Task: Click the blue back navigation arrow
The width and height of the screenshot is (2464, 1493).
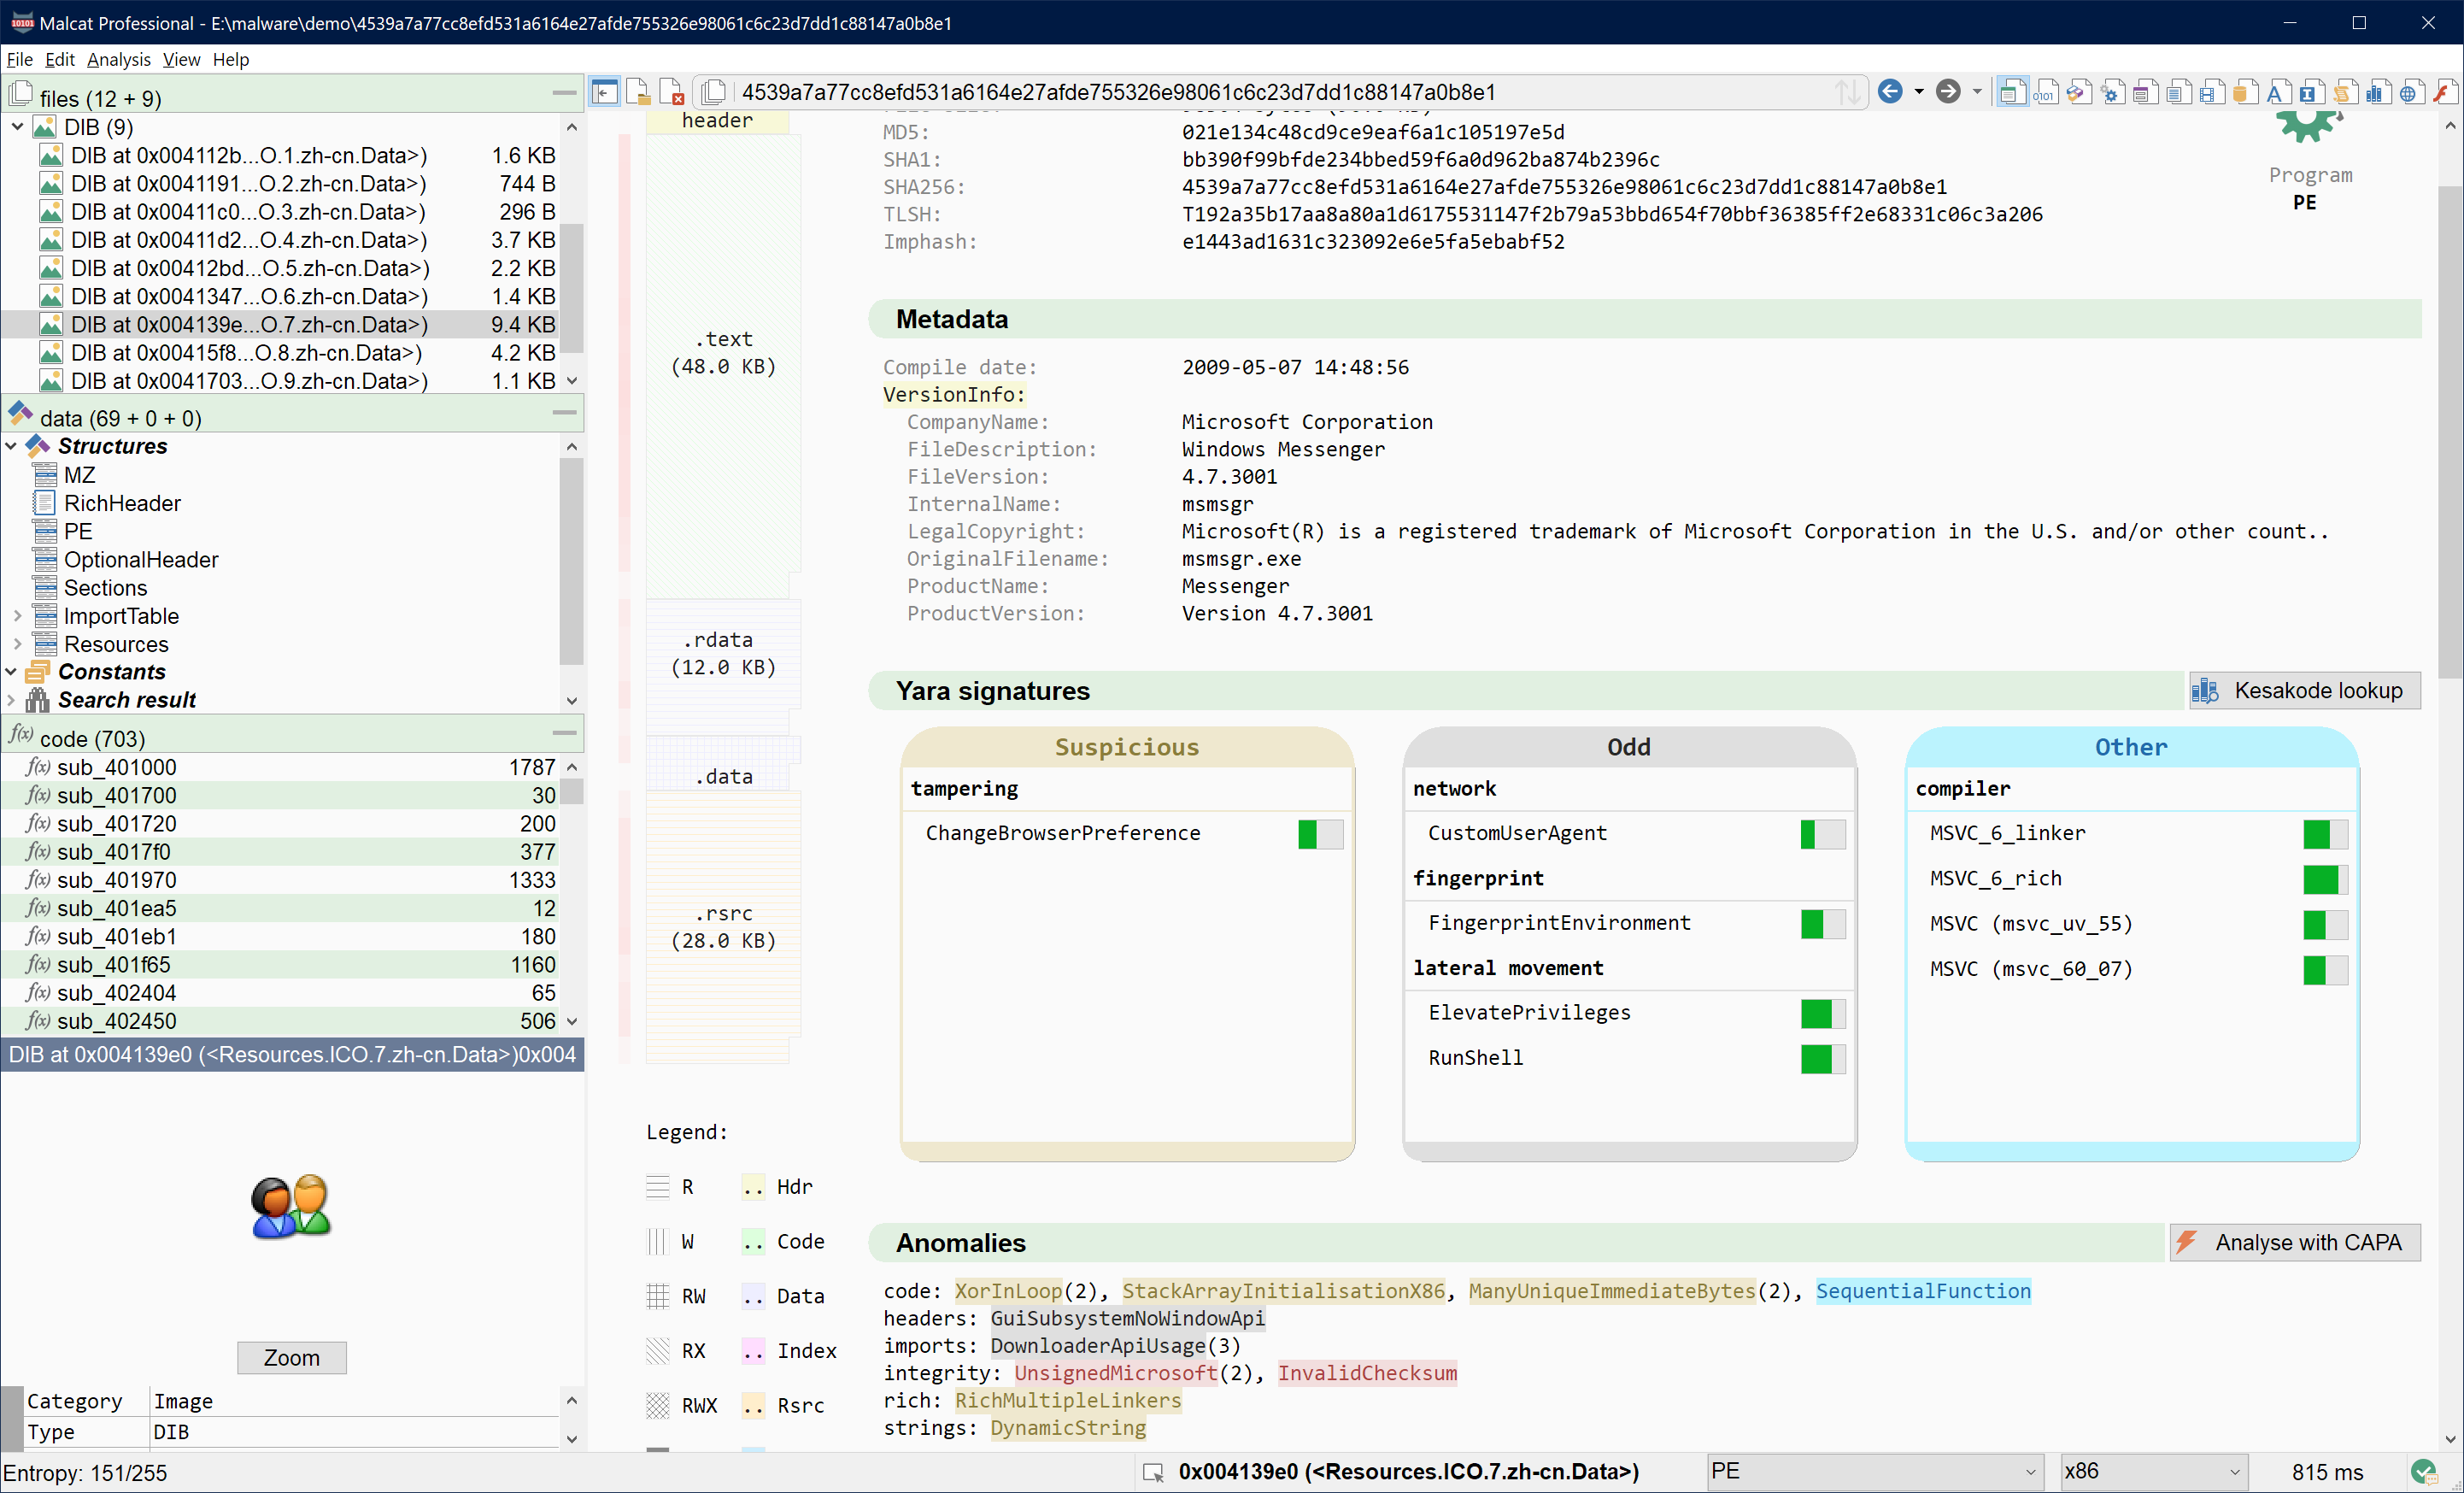Action: tap(1890, 92)
